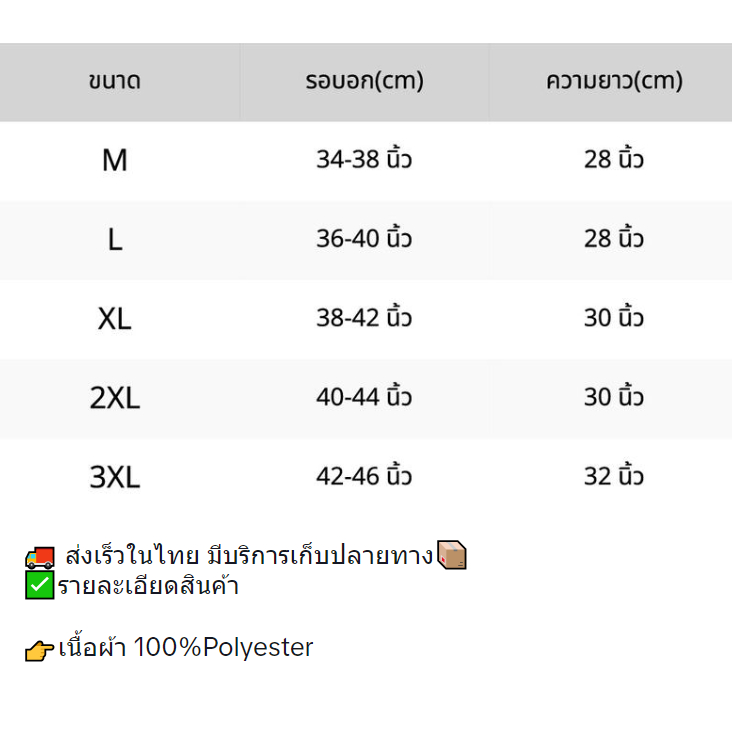Click the L size row label
Viewport: 732px width, 732px height.
pyautogui.click(x=115, y=239)
